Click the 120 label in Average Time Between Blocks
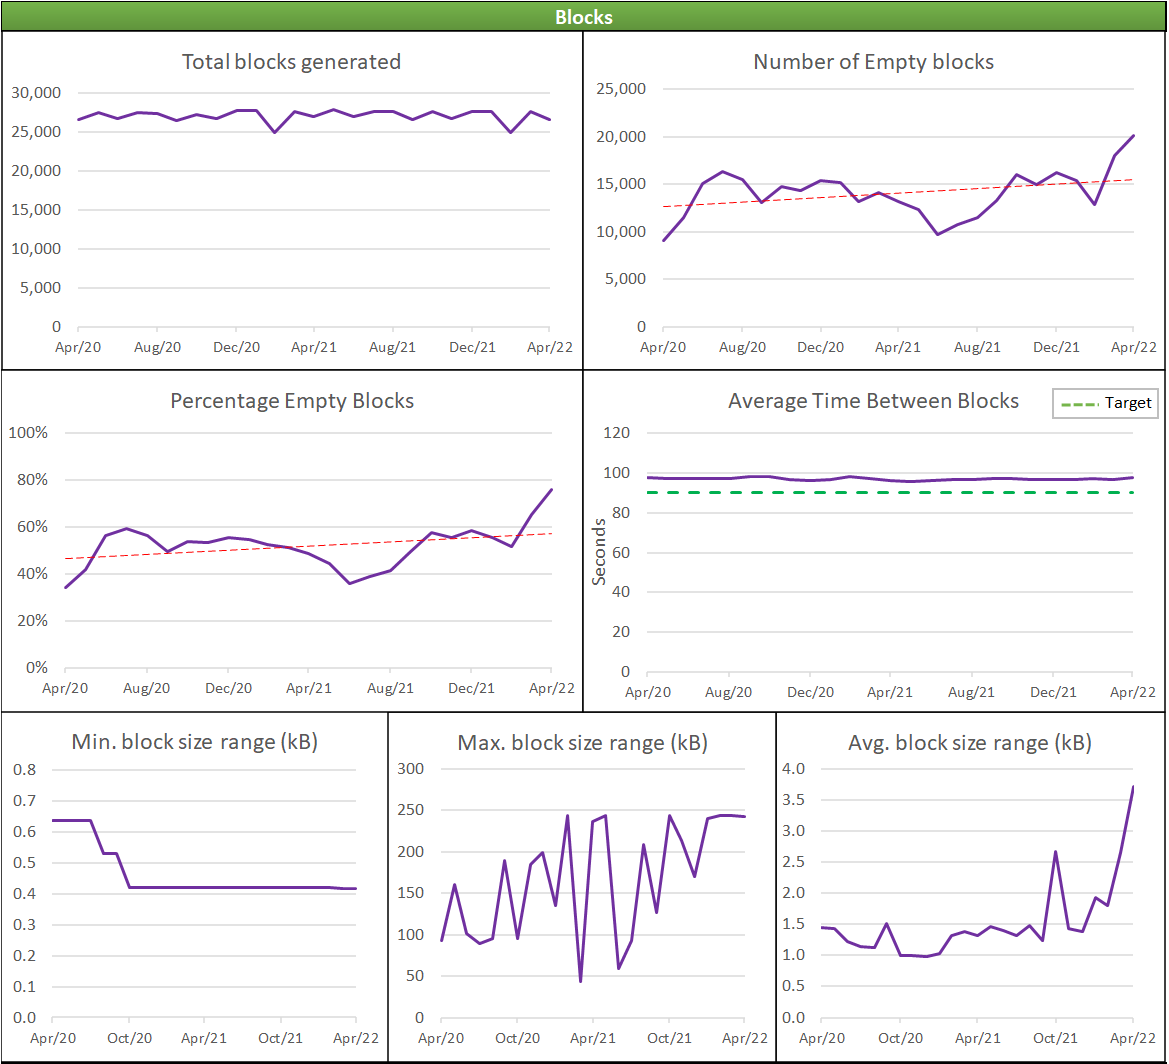 click(616, 433)
